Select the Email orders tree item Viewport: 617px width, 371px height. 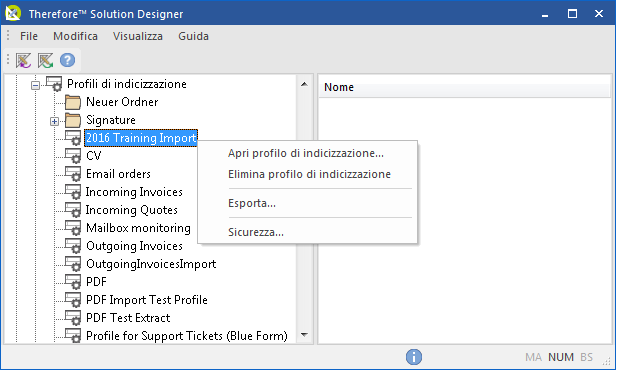[118, 174]
